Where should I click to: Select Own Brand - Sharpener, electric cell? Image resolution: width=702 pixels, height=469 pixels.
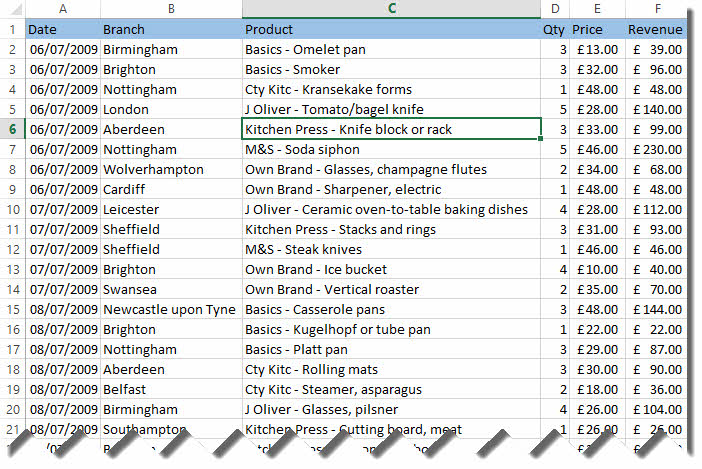pos(391,190)
